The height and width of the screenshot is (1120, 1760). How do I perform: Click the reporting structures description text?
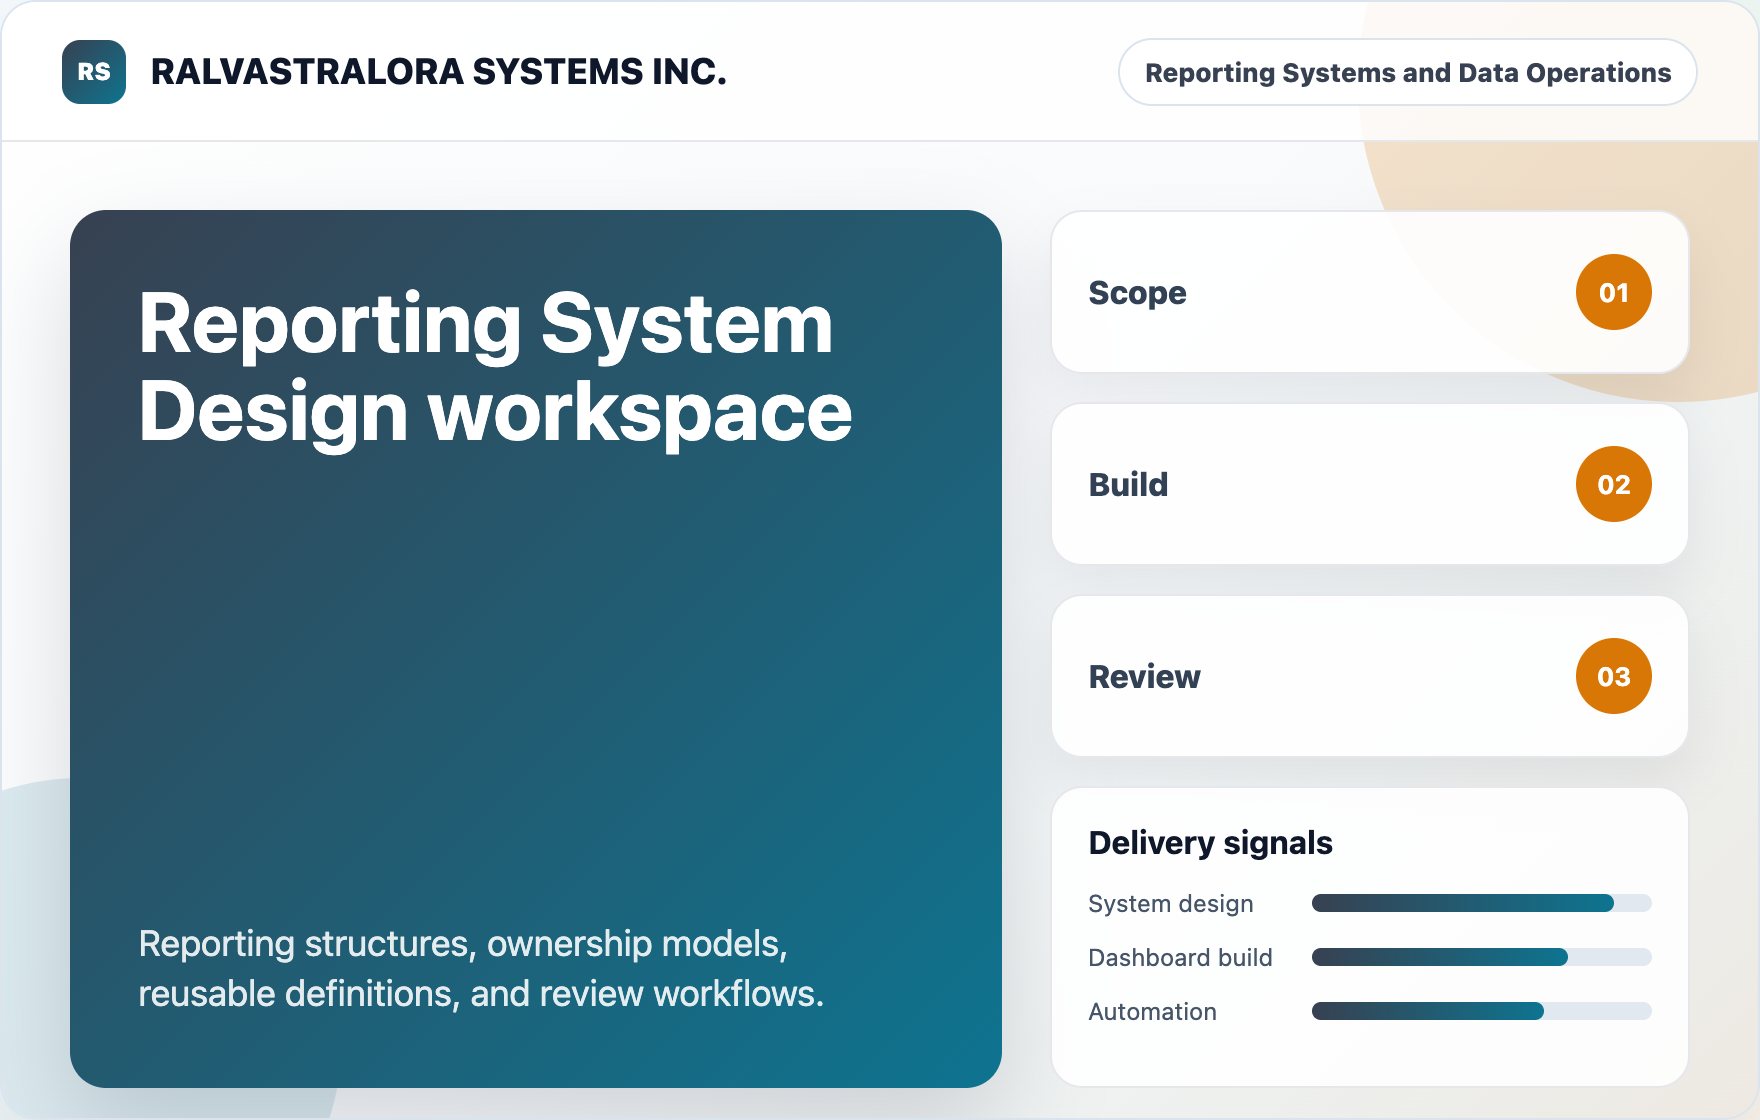(x=481, y=968)
